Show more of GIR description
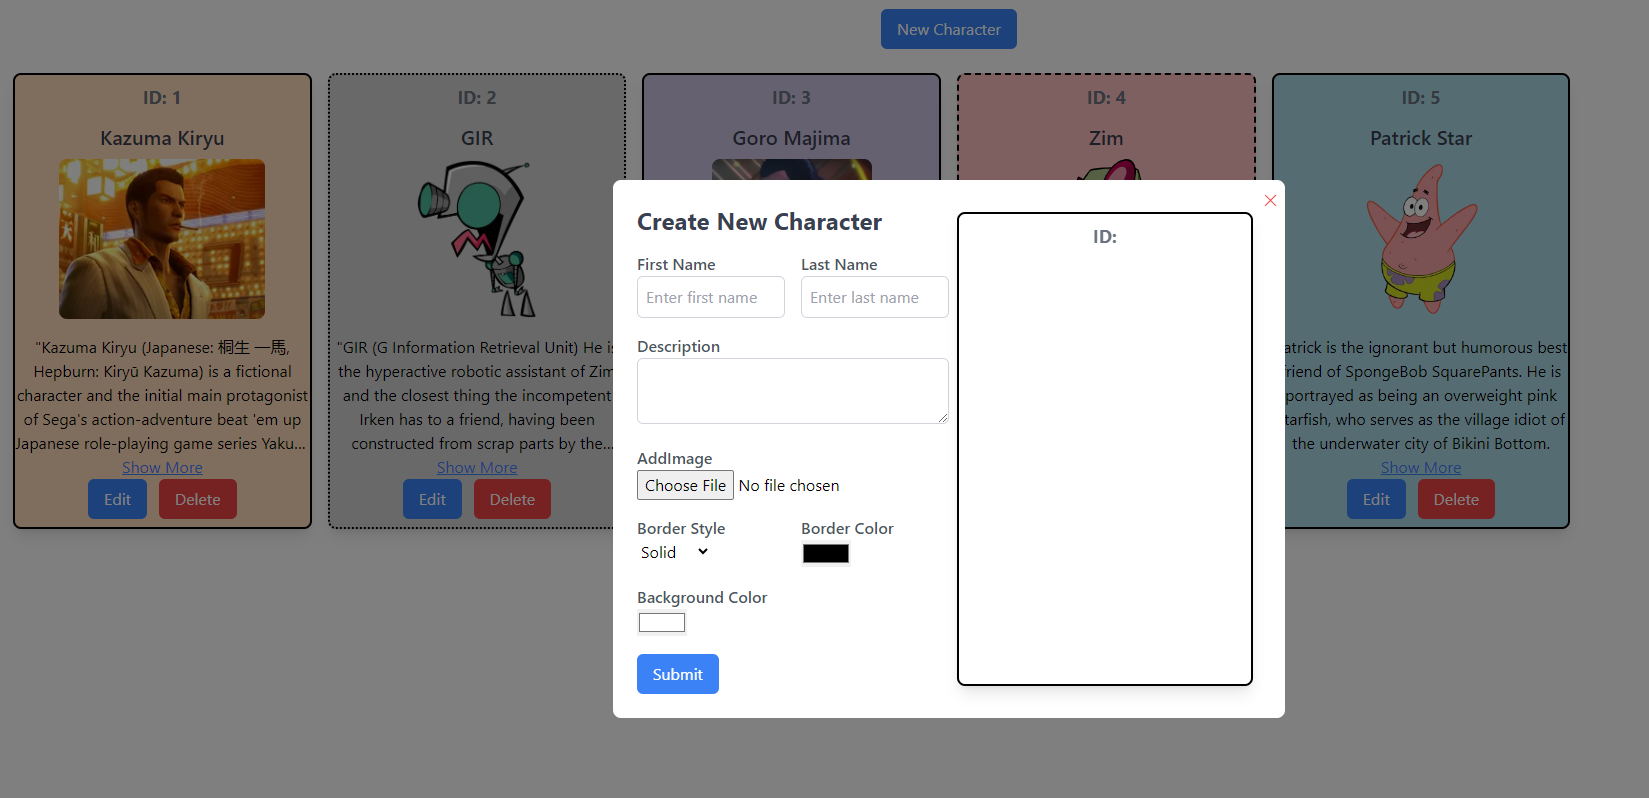The width and height of the screenshot is (1649, 798). point(477,467)
